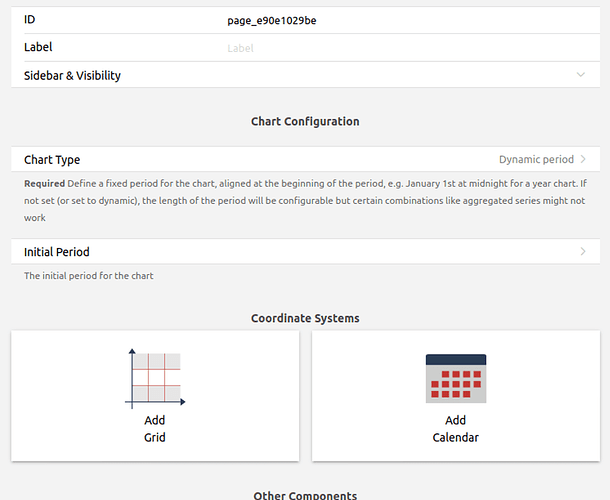Click the ID field label
The image size is (610, 500).
tap(30, 20)
